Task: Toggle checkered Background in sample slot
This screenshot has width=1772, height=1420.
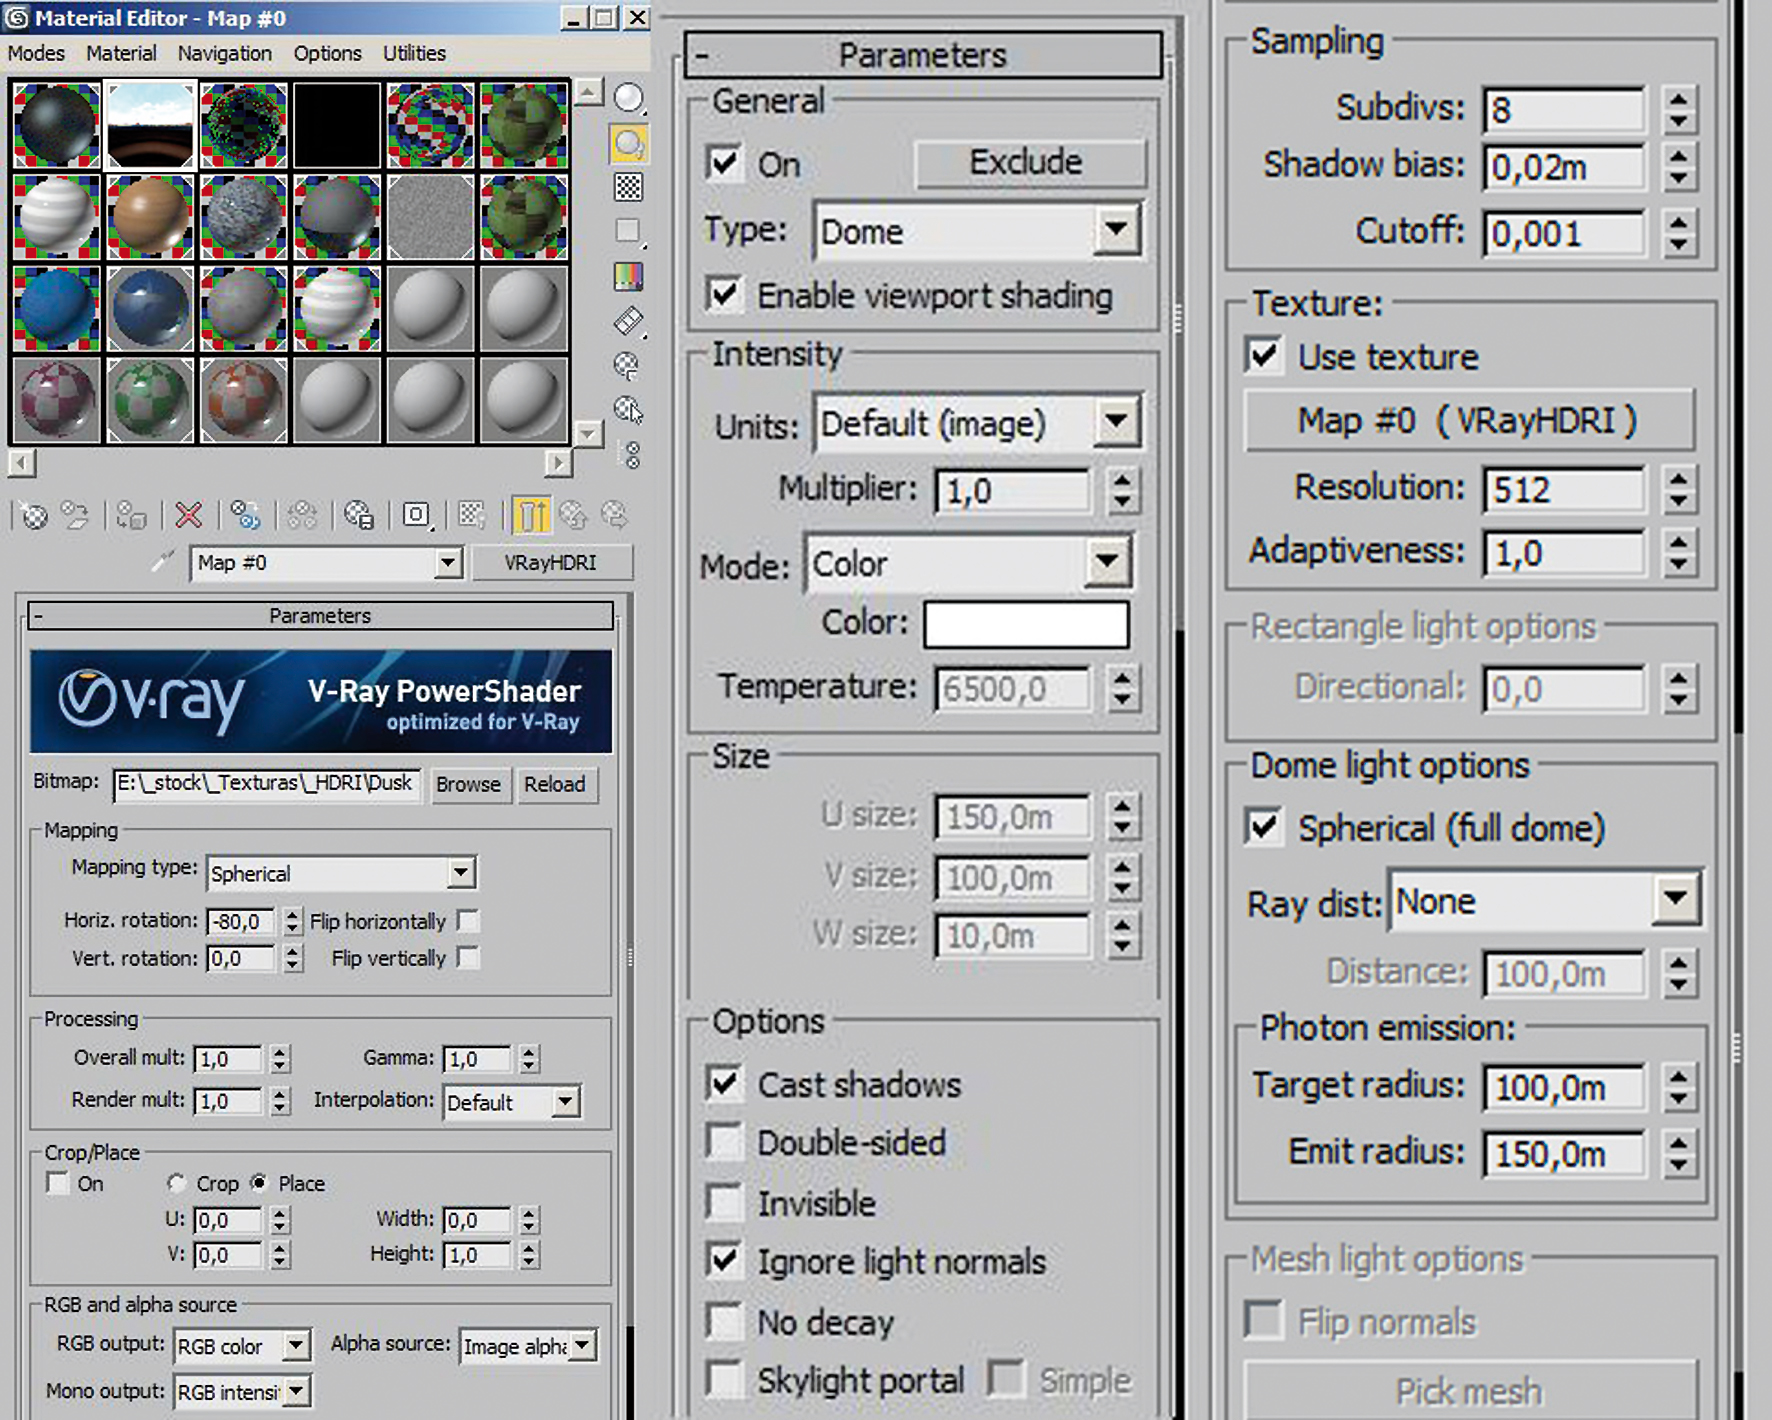Action: tap(628, 187)
